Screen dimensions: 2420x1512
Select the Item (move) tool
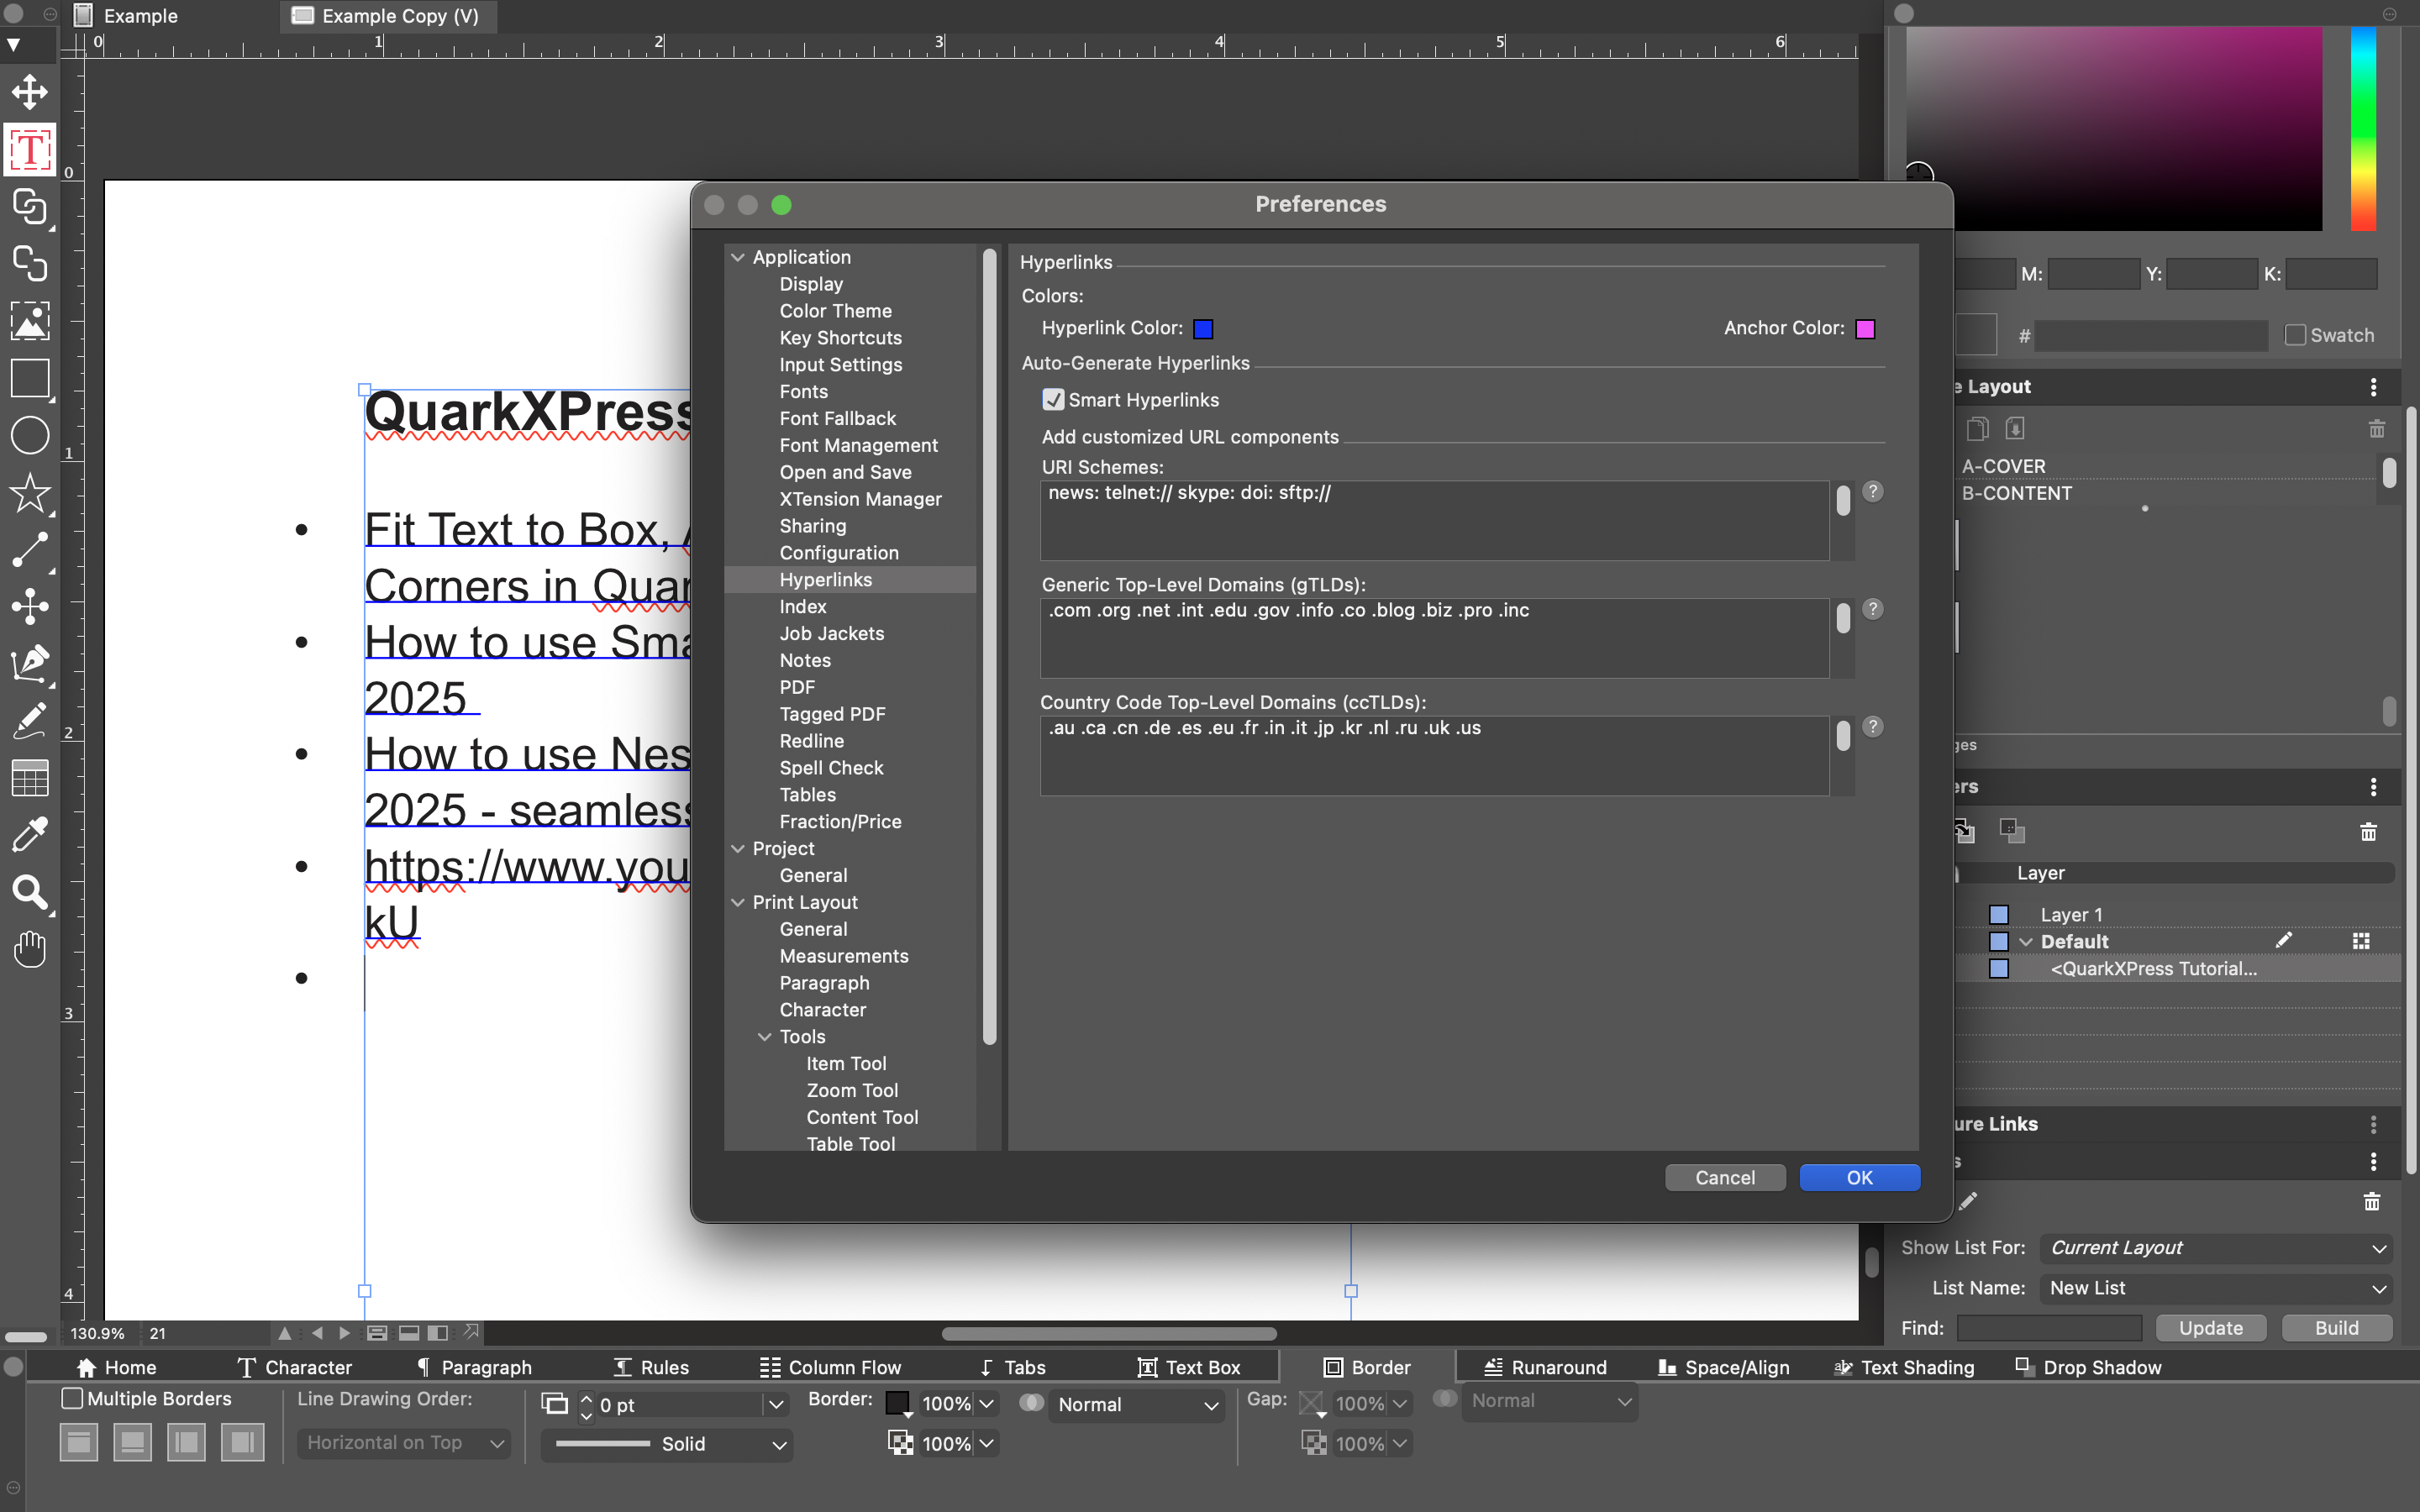point(29,91)
